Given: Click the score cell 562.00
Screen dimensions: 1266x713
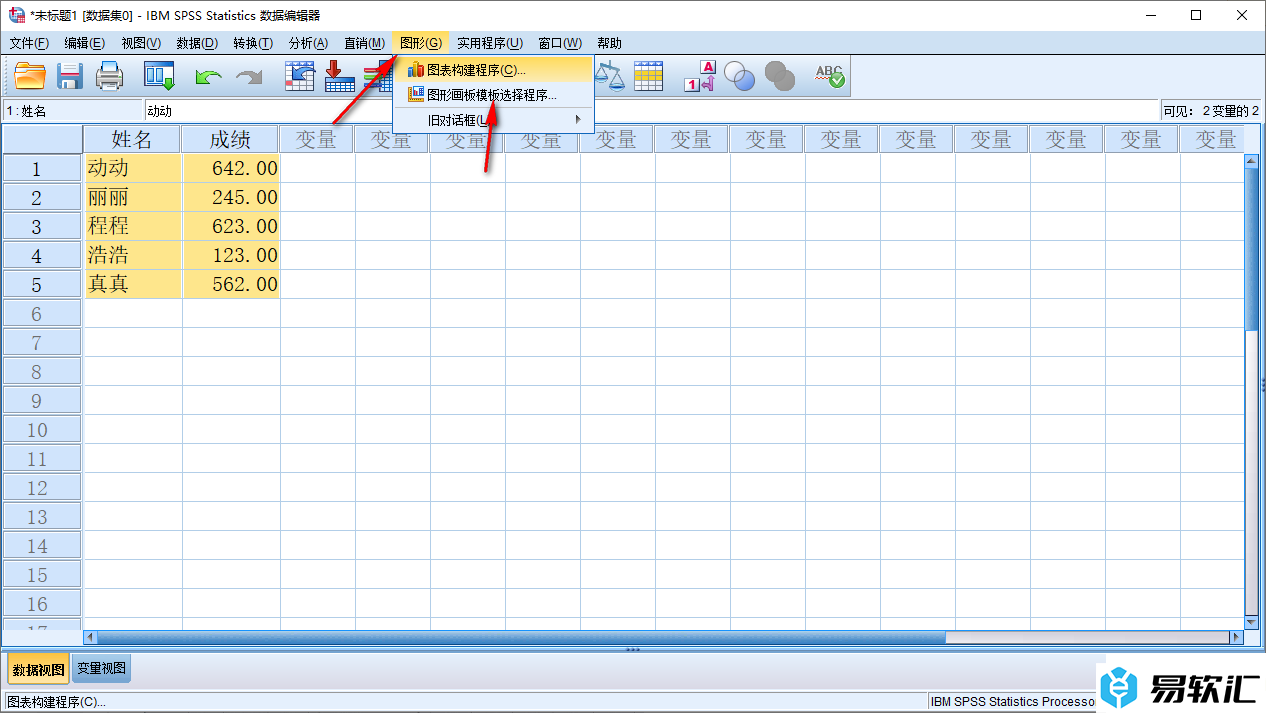Looking at the screenshot, I should click(231, 284).
